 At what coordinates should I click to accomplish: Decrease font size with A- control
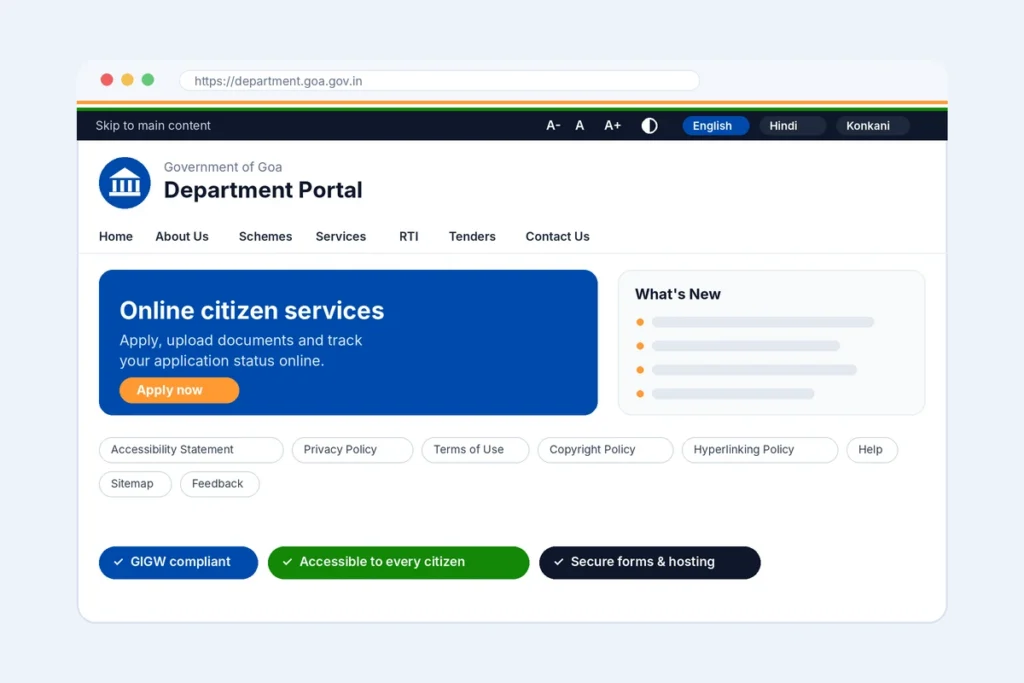coord(553,125)
